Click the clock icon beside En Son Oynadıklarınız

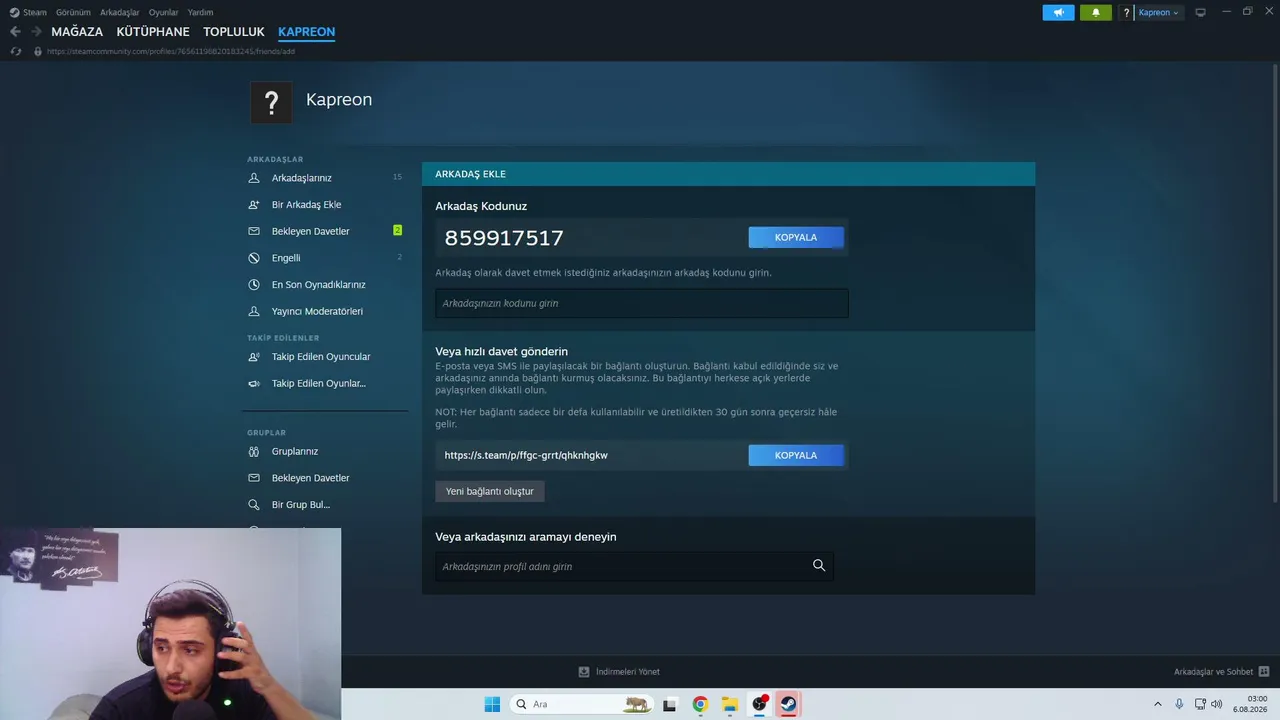[x=253, y=285]
